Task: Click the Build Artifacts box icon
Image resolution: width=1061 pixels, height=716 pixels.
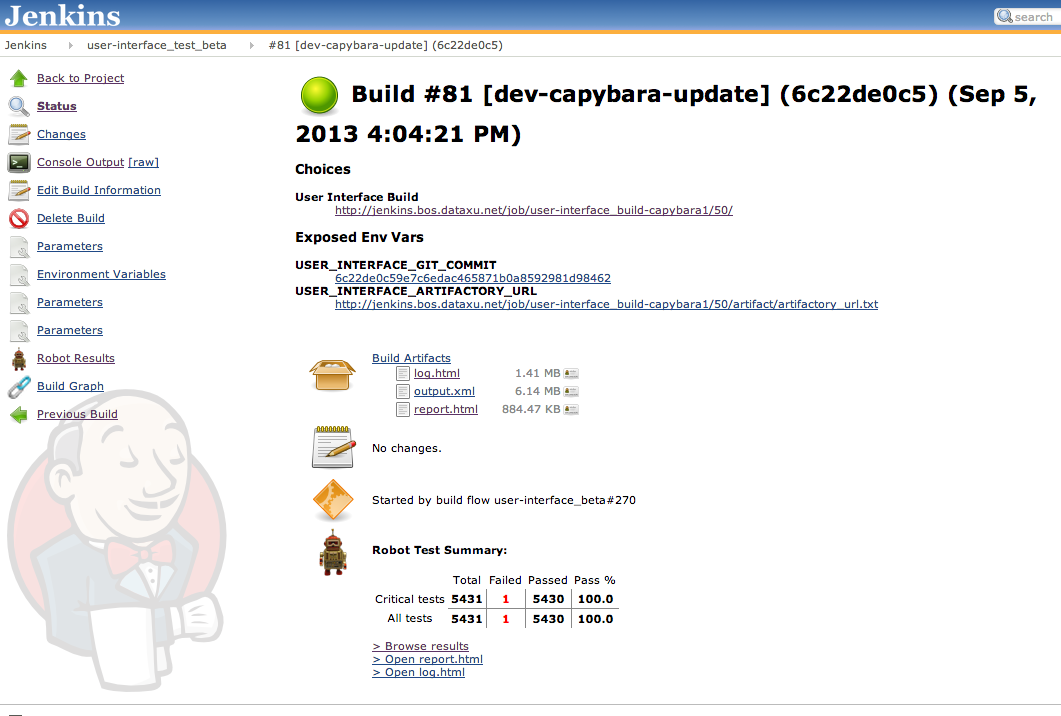Action: click(x=332, y=374)
